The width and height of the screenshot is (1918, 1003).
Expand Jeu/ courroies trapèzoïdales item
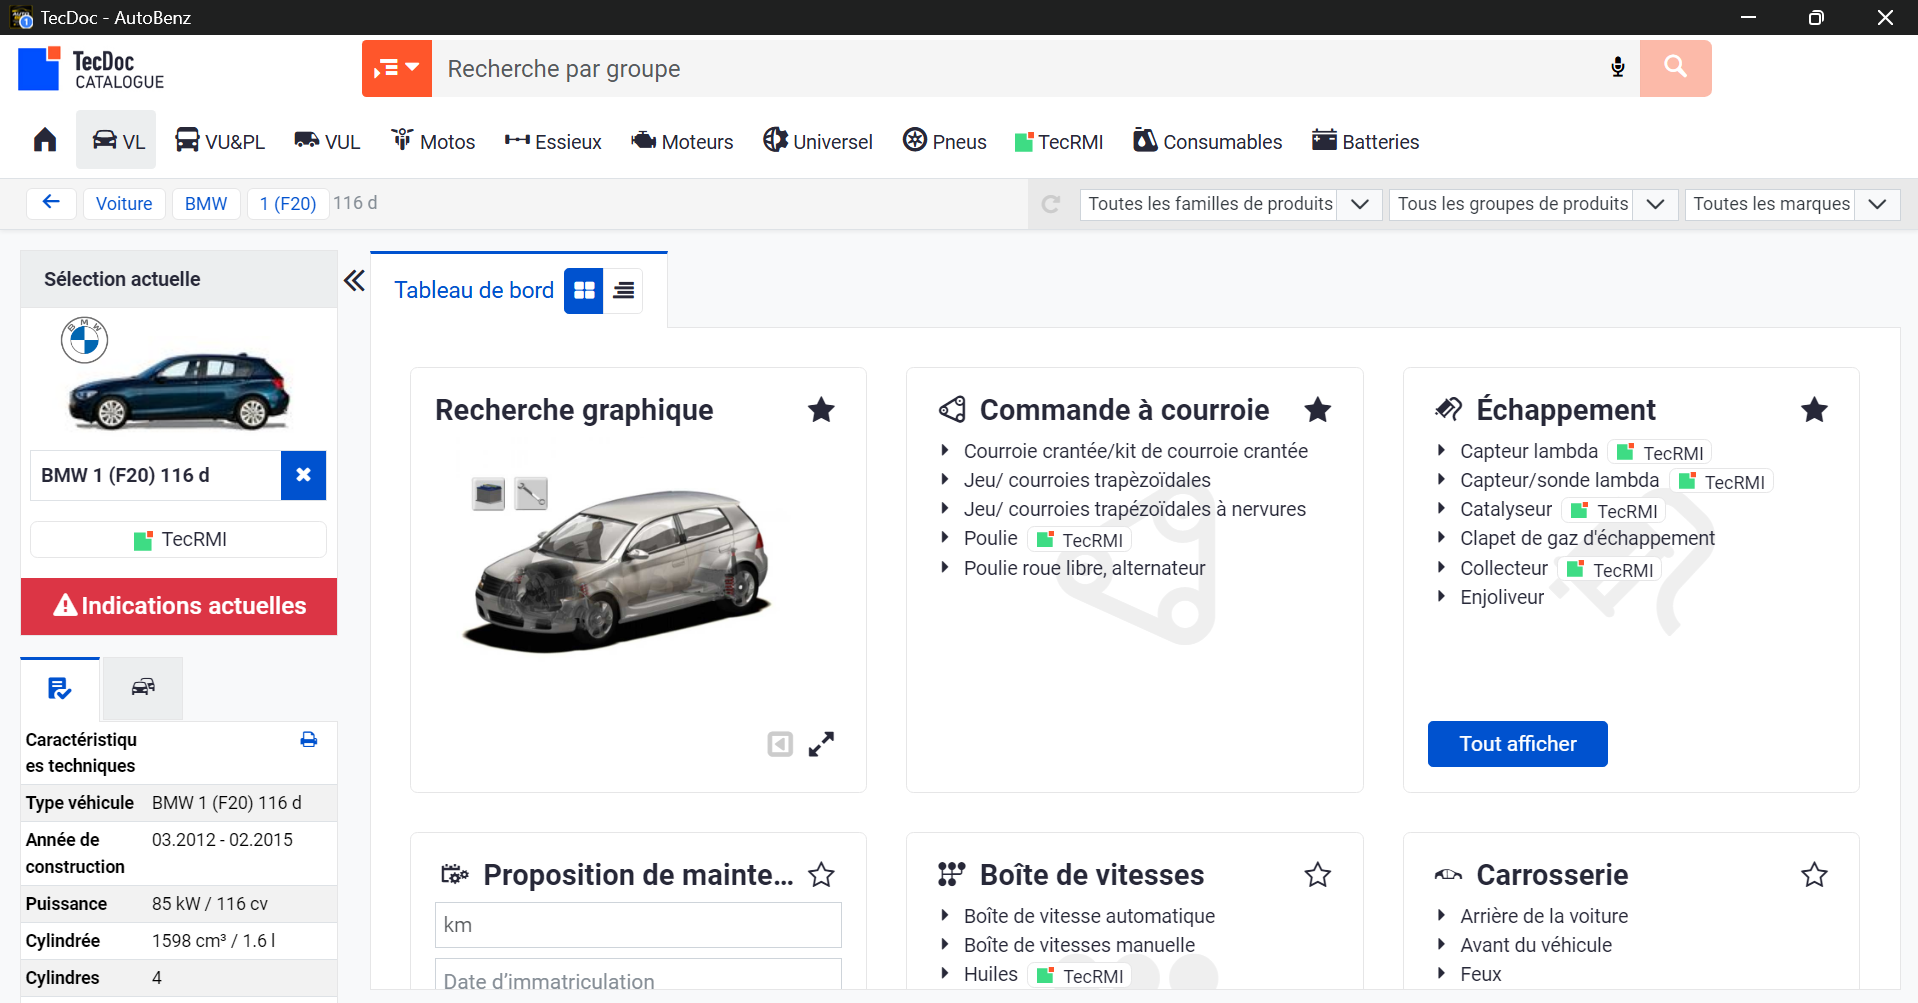click(1087, 480)
